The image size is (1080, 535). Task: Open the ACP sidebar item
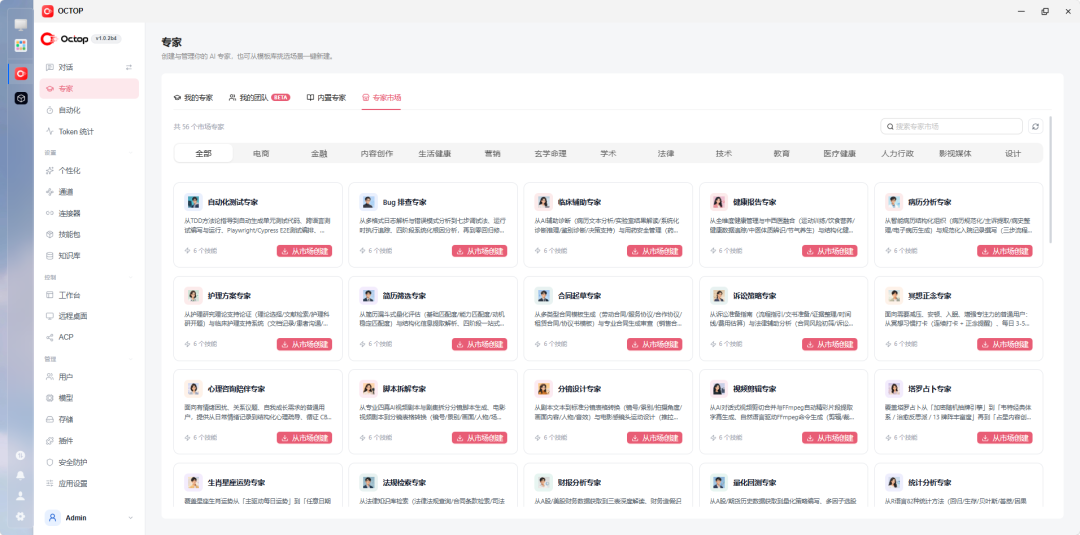(x=89, y=337)
